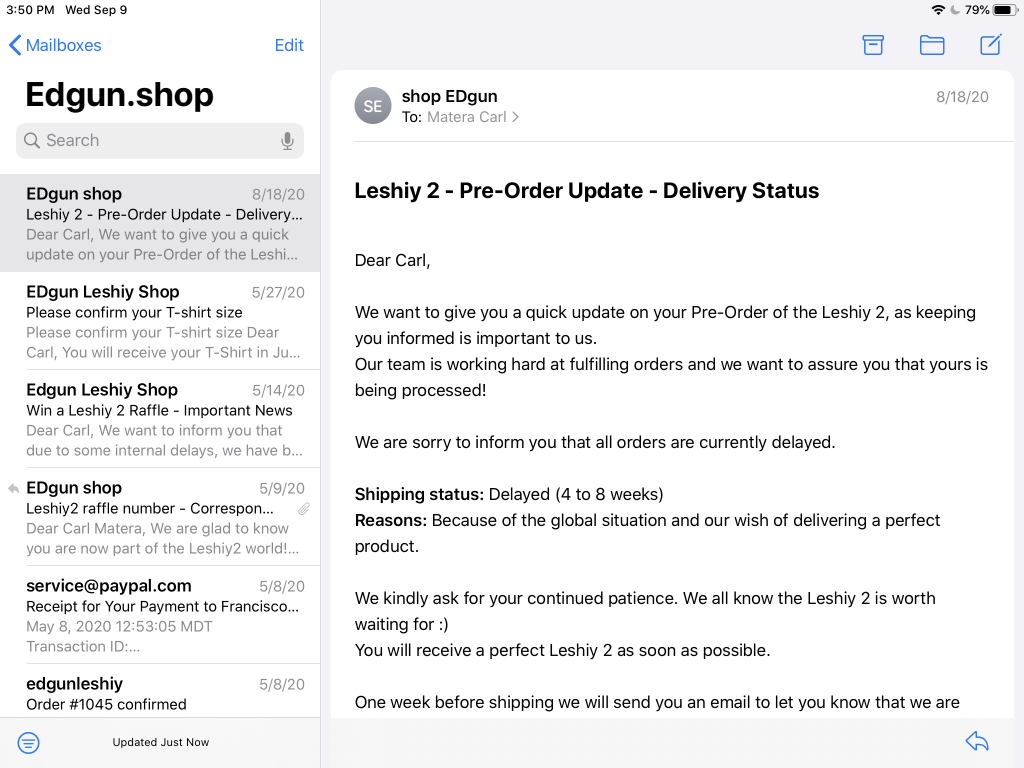The height and width of the screenshot is (768, 1024).
Task: Tap the microphone dictation icon in Search
Action: coord(287,141)
